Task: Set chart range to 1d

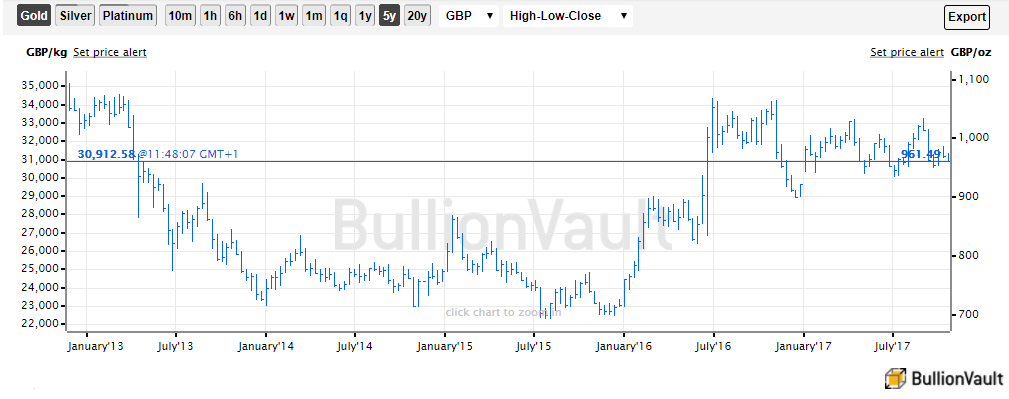Action: [x=260, y=16]
